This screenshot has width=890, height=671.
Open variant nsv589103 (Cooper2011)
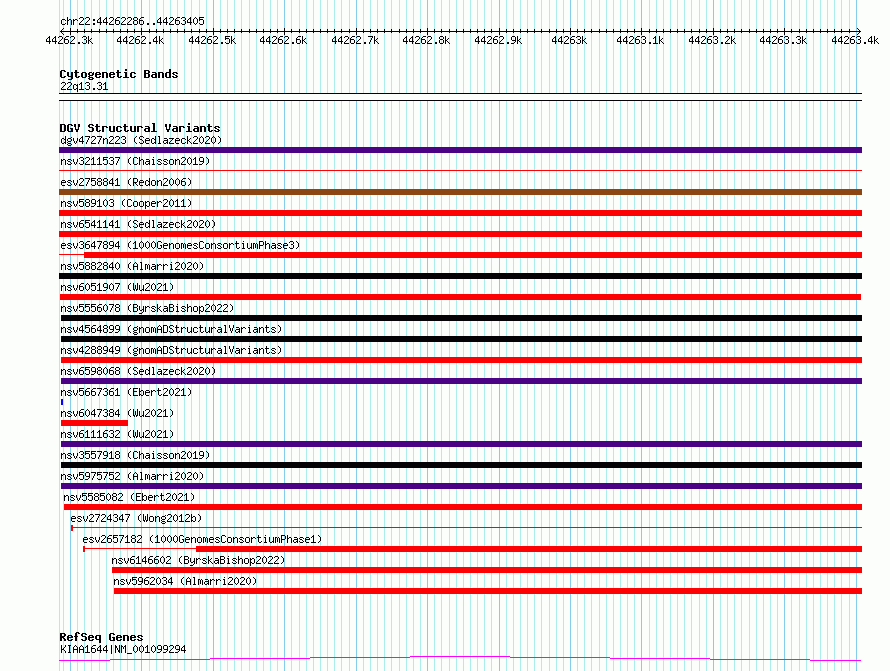(x=126, y=203)
